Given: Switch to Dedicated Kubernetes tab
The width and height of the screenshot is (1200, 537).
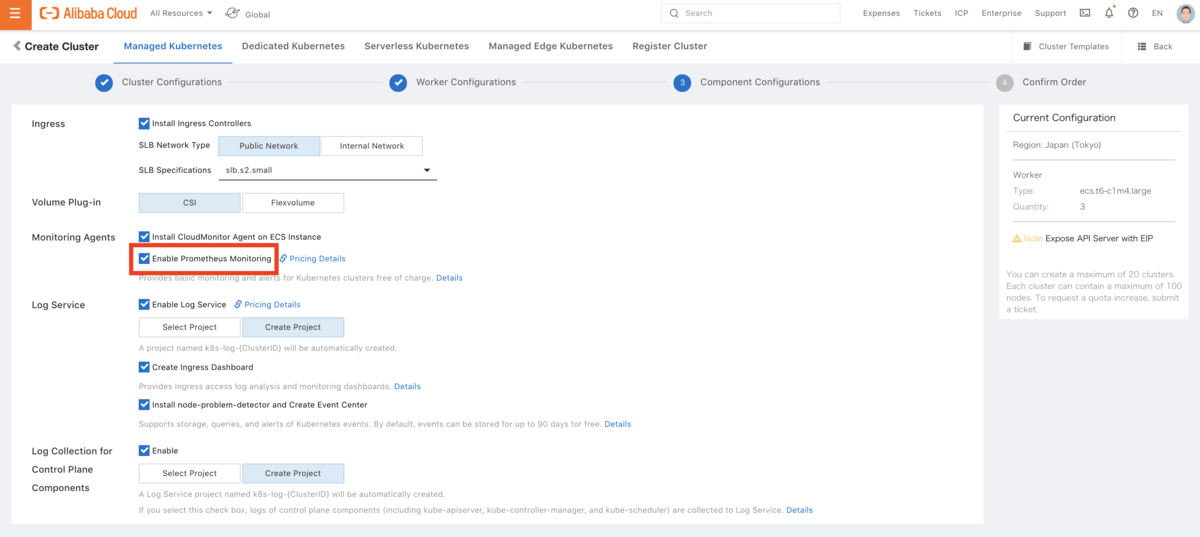Looking at the screenshot, I should point(293,46).
